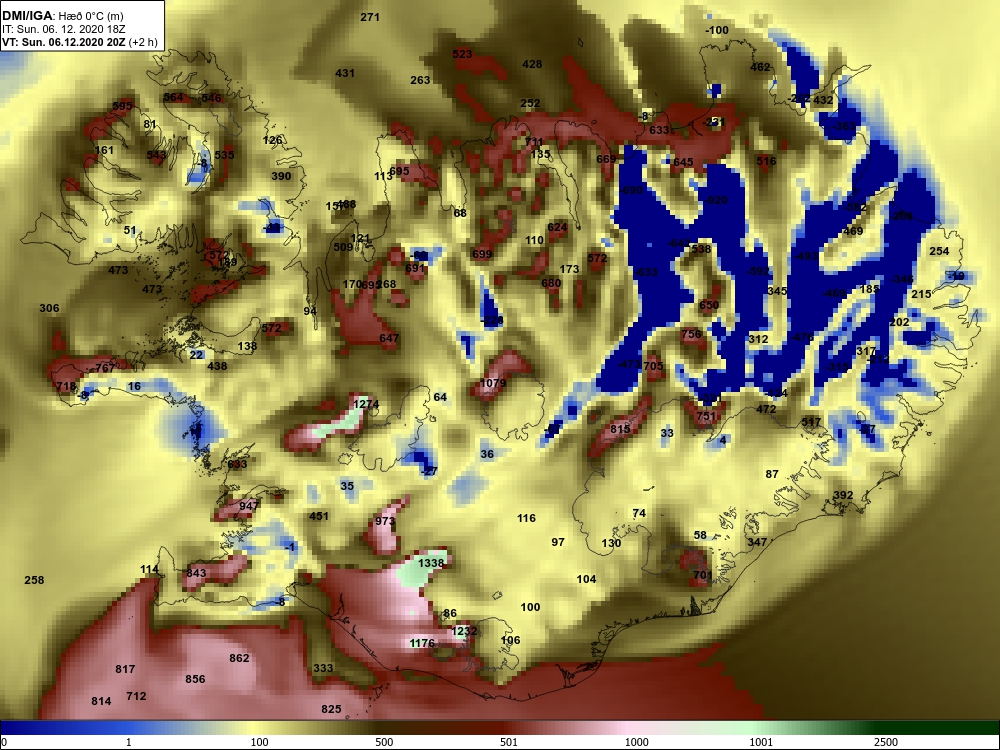The height and width of the screenshot is (750, 1000).
Task: Click the map value 263
Action: 420,80
